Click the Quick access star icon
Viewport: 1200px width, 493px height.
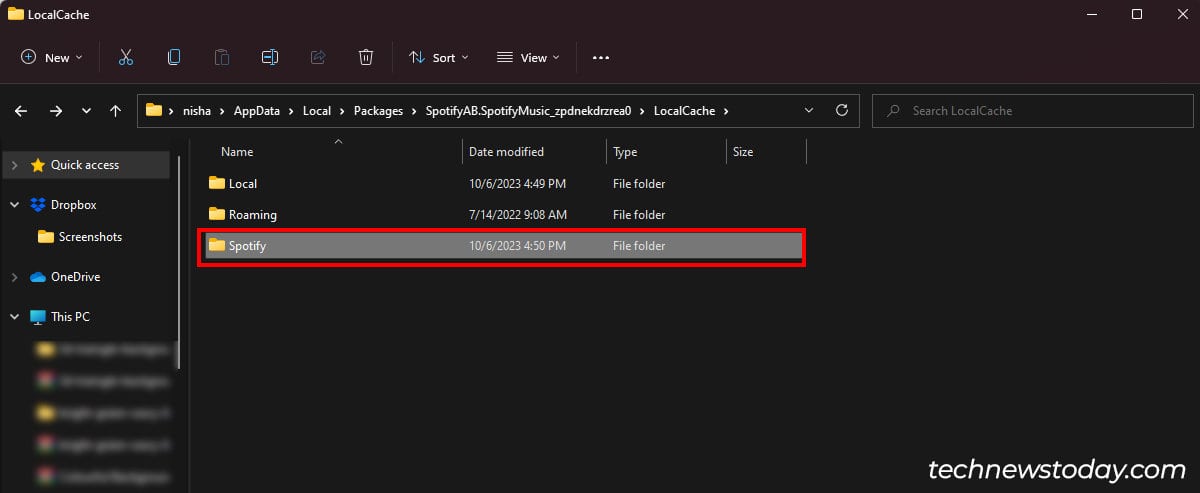38,165
